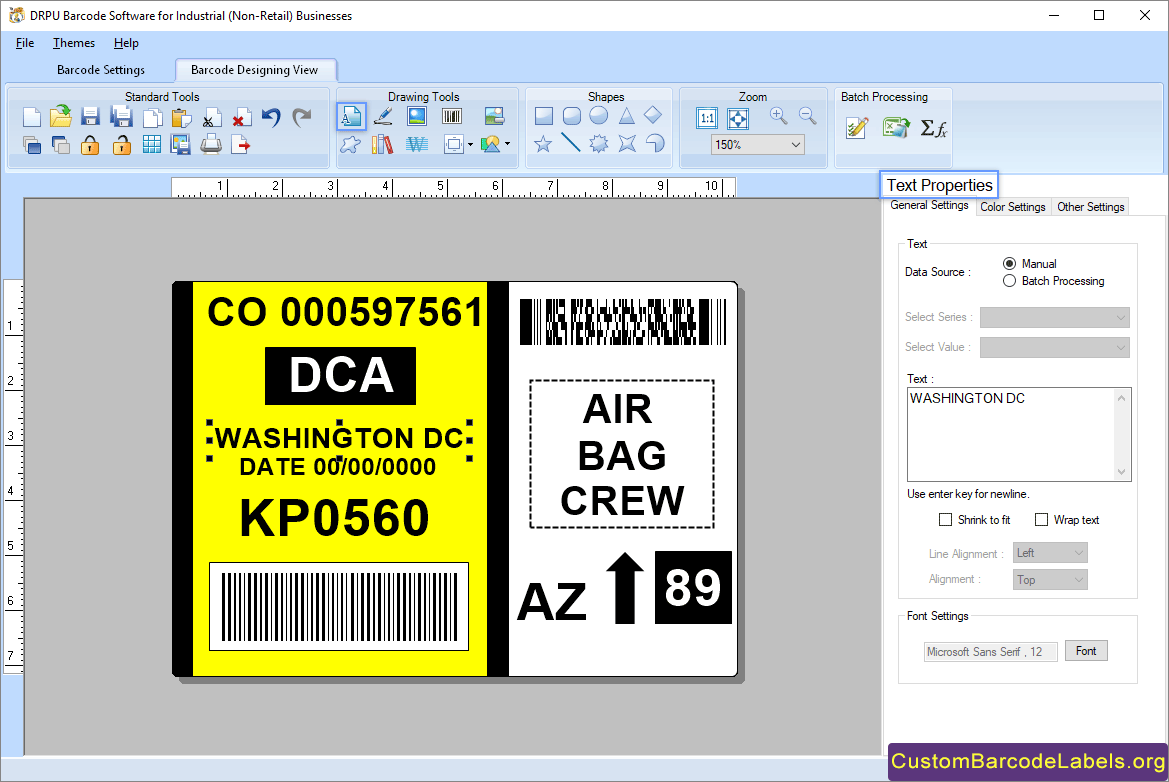Switch to the Barcode Settings tab
Viewport: 1169px width, 782px height.
101,70
